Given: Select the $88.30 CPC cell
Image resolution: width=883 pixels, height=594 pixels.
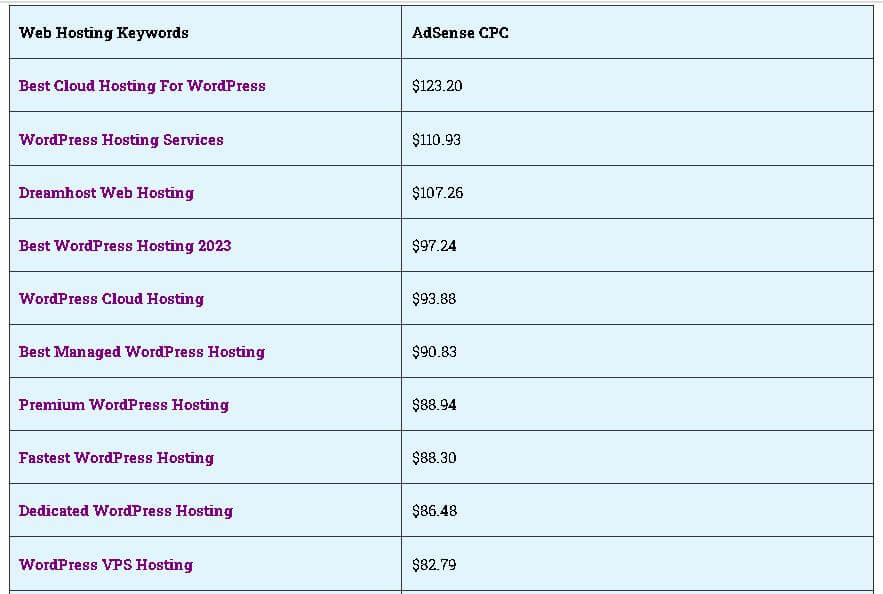Looking at the screenshot, I should [x=434, y=458].
